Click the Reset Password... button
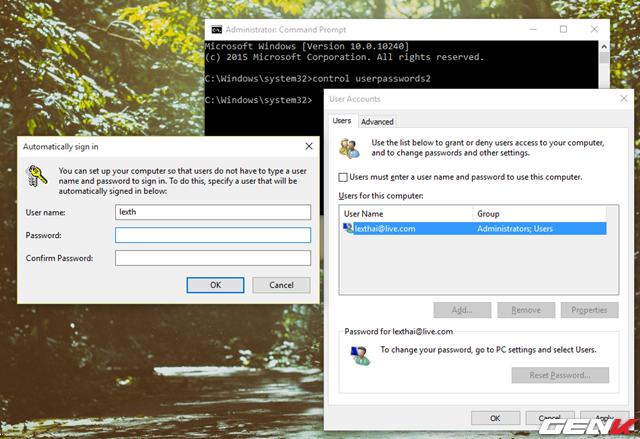 pyautogui.click(x=560, y=375)
